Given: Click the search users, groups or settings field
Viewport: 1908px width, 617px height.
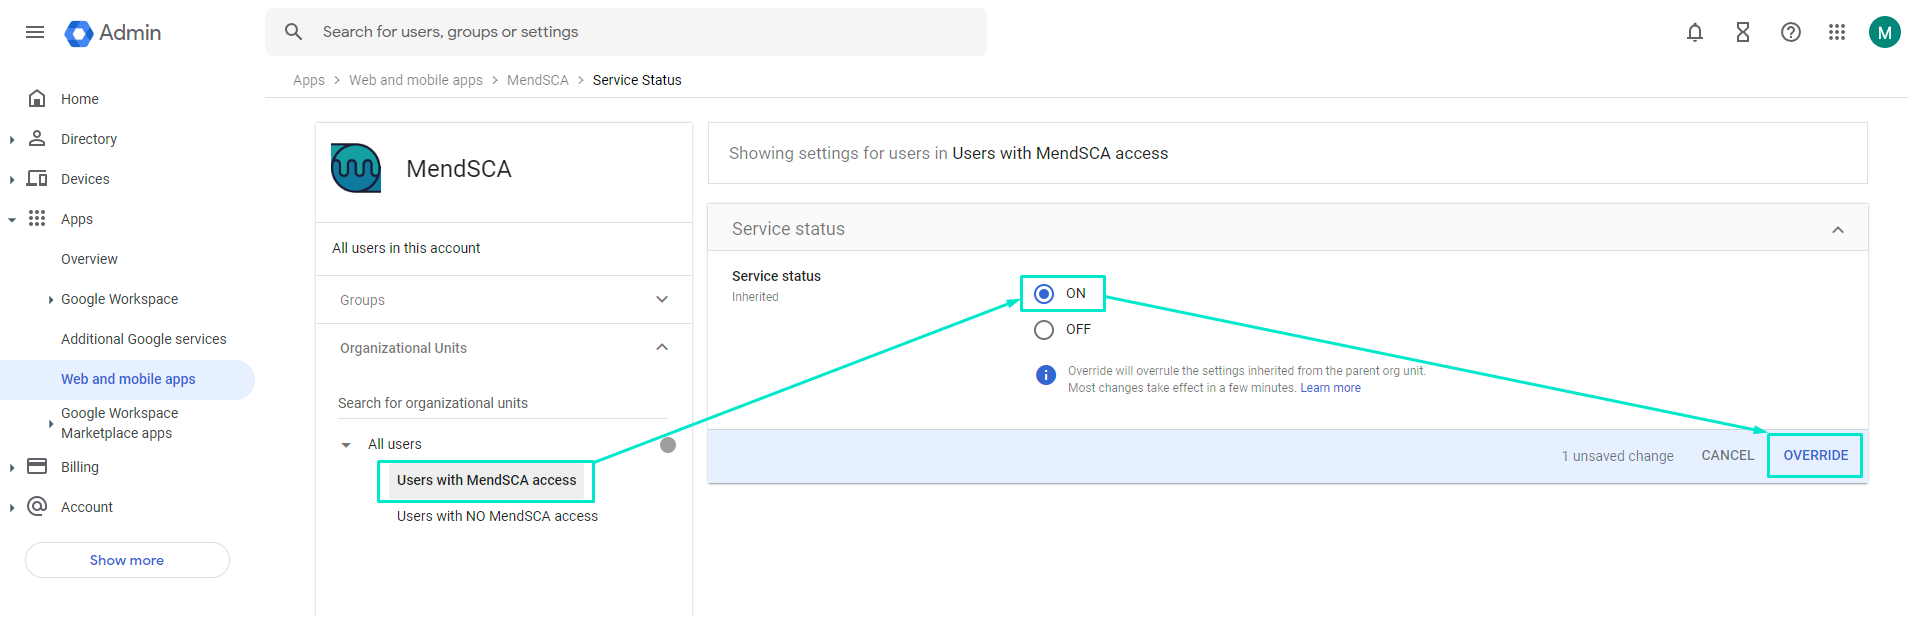Looking at the screenshot, I should tap(640, 32).
